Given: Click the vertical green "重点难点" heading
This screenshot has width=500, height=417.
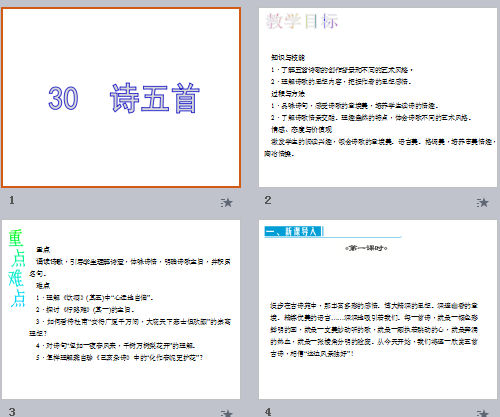Looking at the screenshot, I should click(16, 268).
